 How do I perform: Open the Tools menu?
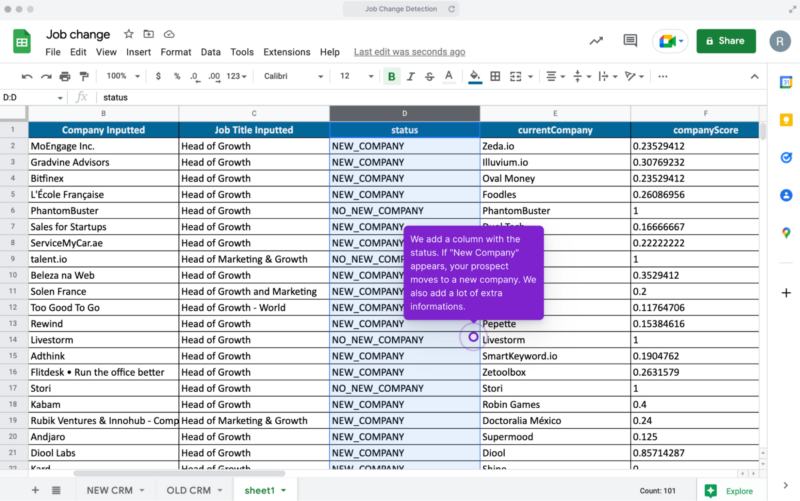(x=242, y=52)
